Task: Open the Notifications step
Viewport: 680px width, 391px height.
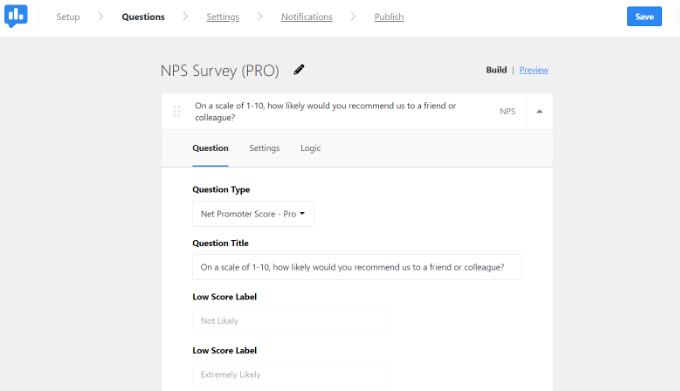Action: click(x=307, y=16)
